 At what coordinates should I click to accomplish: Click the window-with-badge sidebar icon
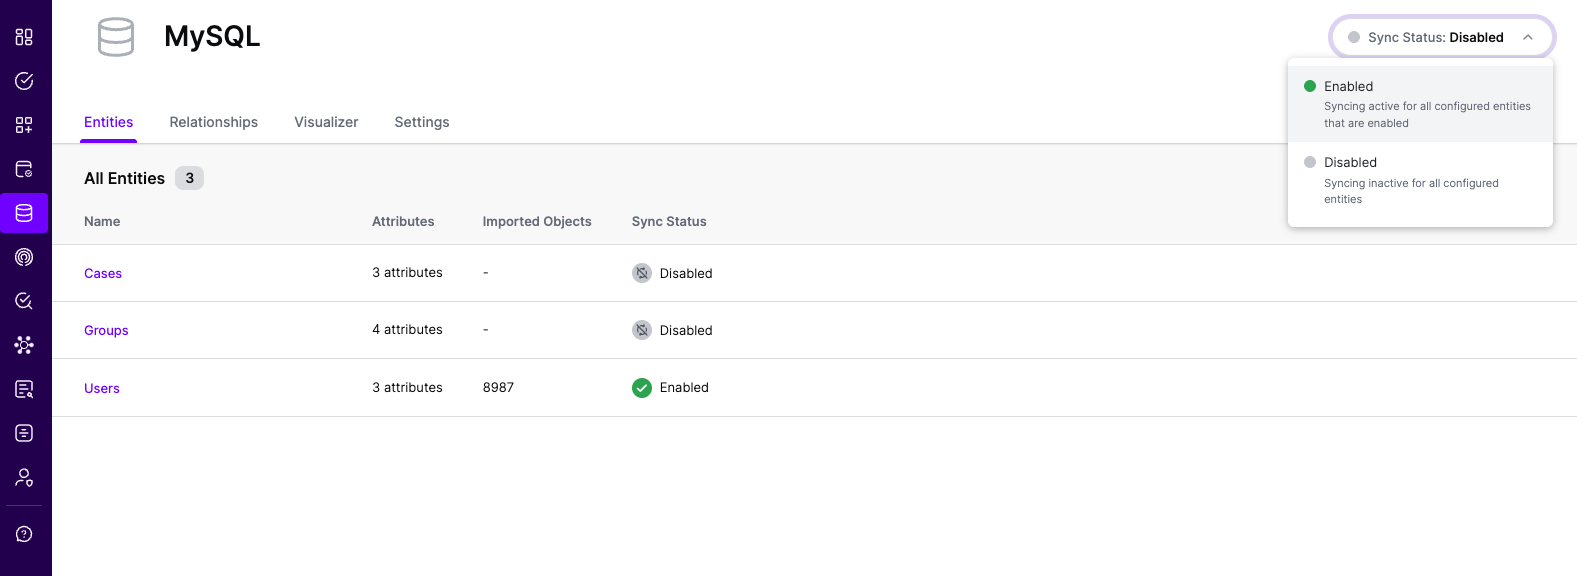24,169
